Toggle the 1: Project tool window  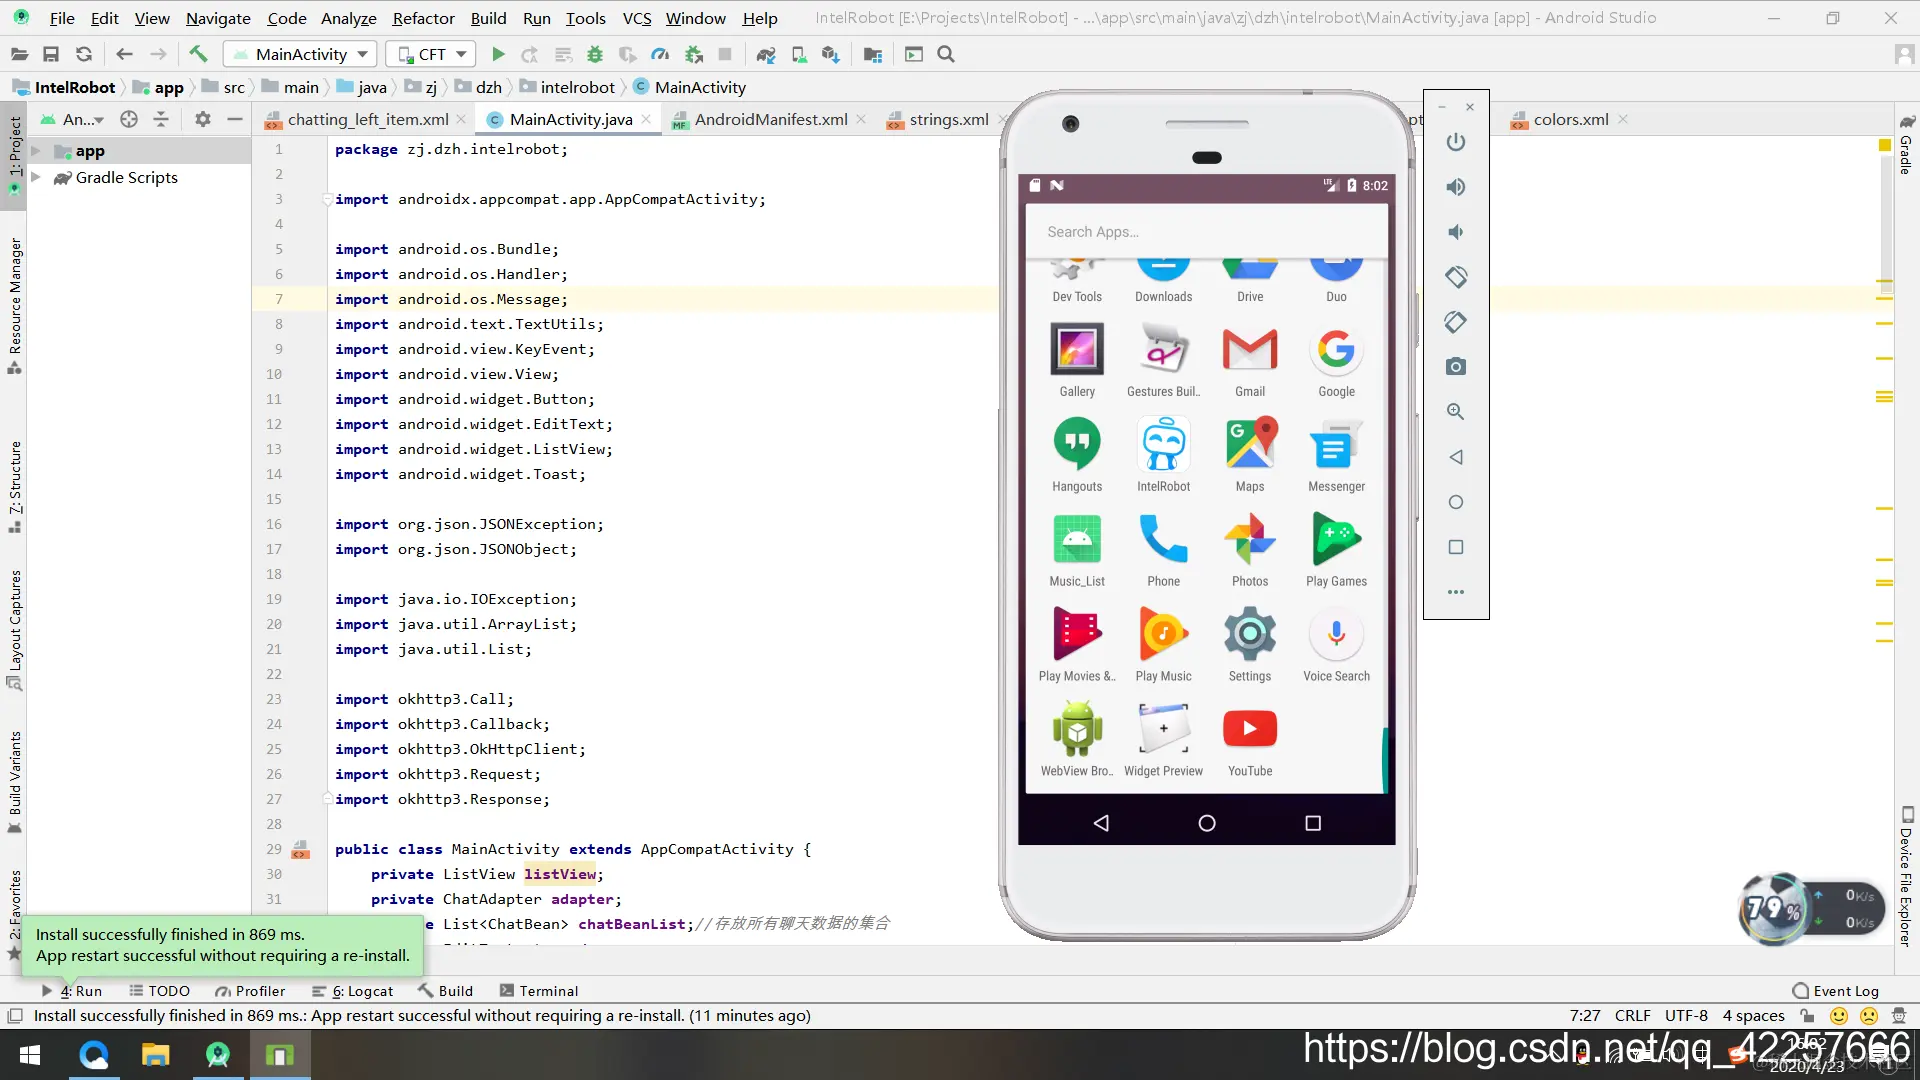pos(14,150)
